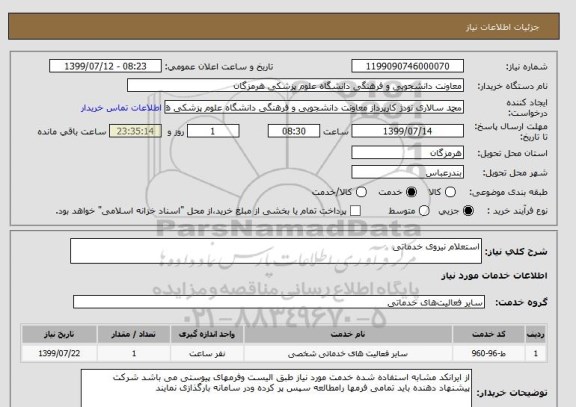Select the متوسط purchase type radio
Image resolution: width=576 pixels, height=407 pixels.
point(424,211)
